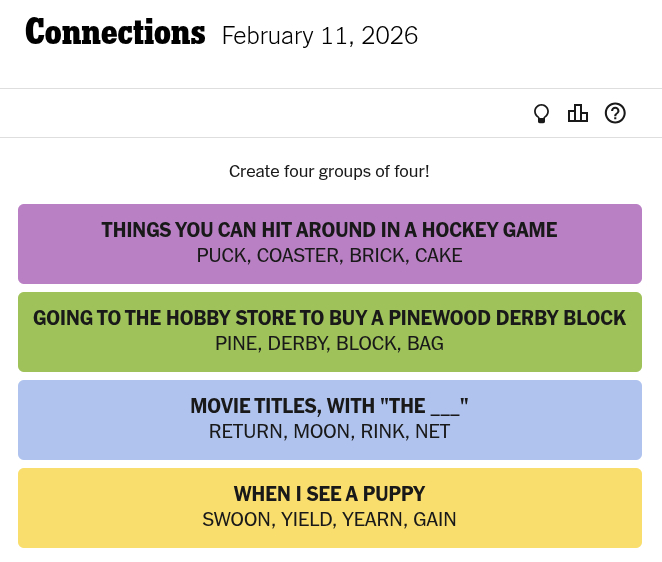Click the "PINE, DERBY, BLOCK, BAG" word list

coord(329,344)
